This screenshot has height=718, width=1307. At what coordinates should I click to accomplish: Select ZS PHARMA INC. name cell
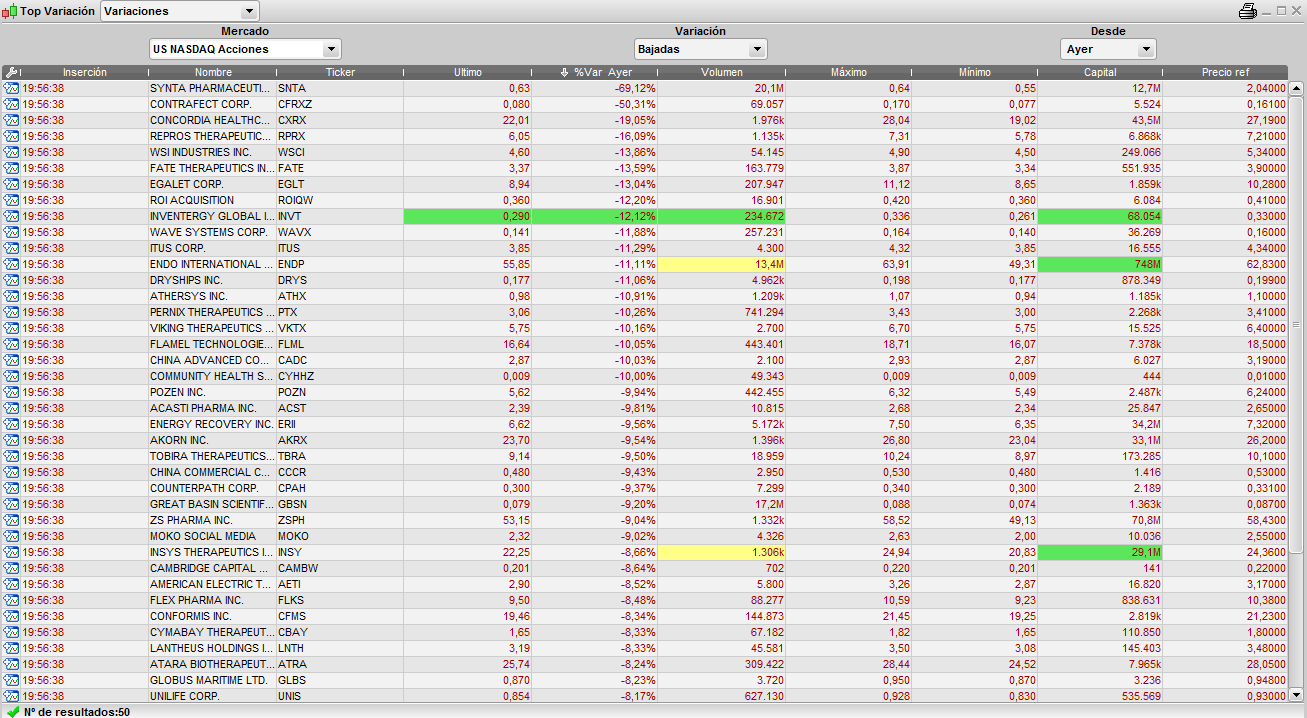point(213,520)
